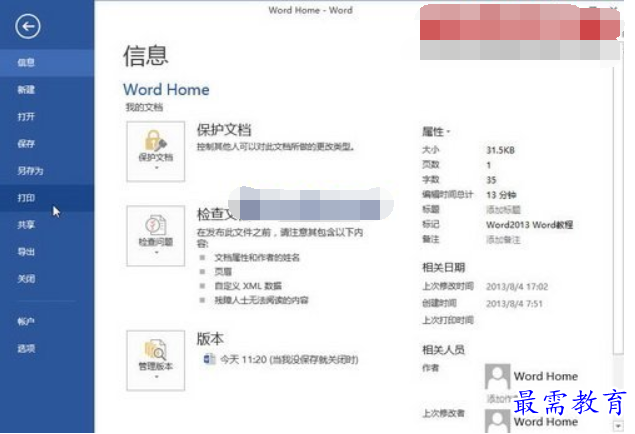The image size is (635, 434).
Task: Click the vertical scrollbar track
Action: coord(618,387)
